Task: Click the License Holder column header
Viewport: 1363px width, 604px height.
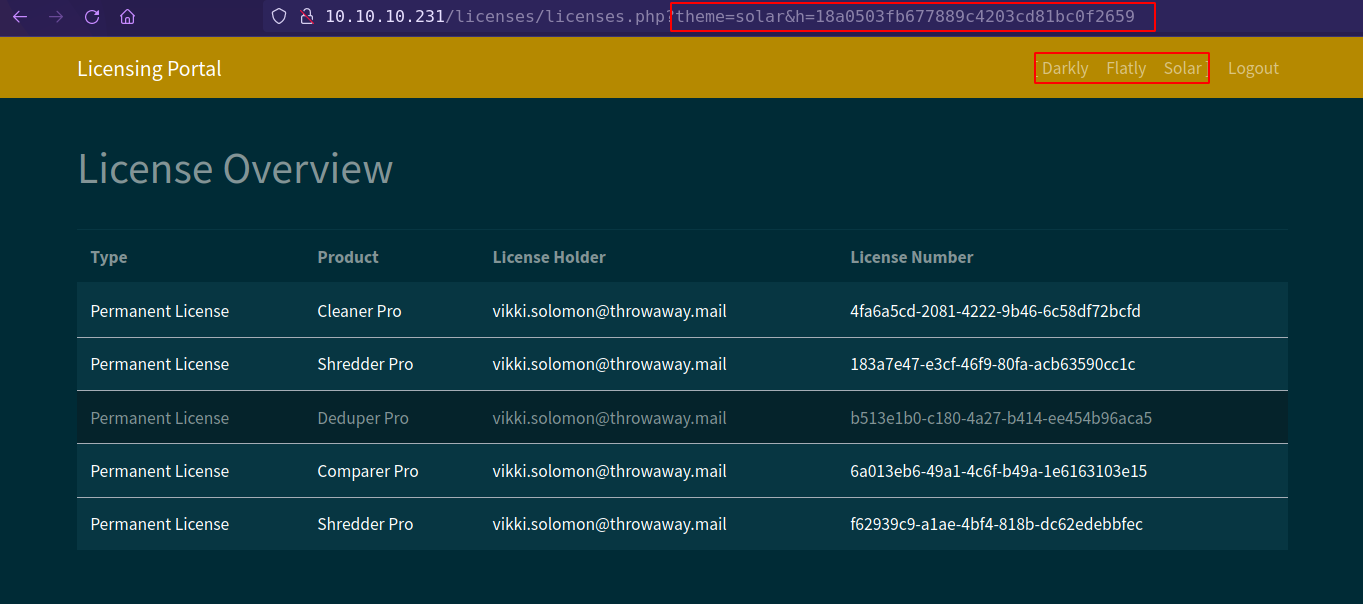Action: click(549, 257)
